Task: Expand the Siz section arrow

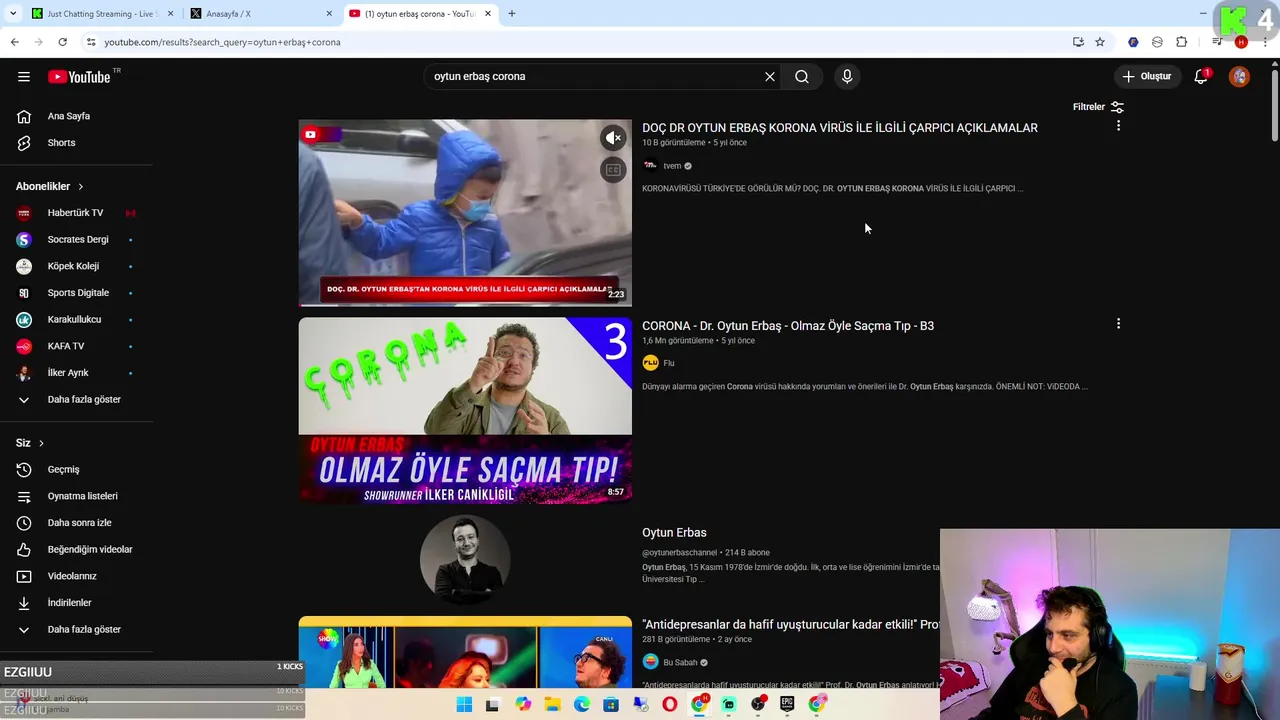Action: [41, 443]
